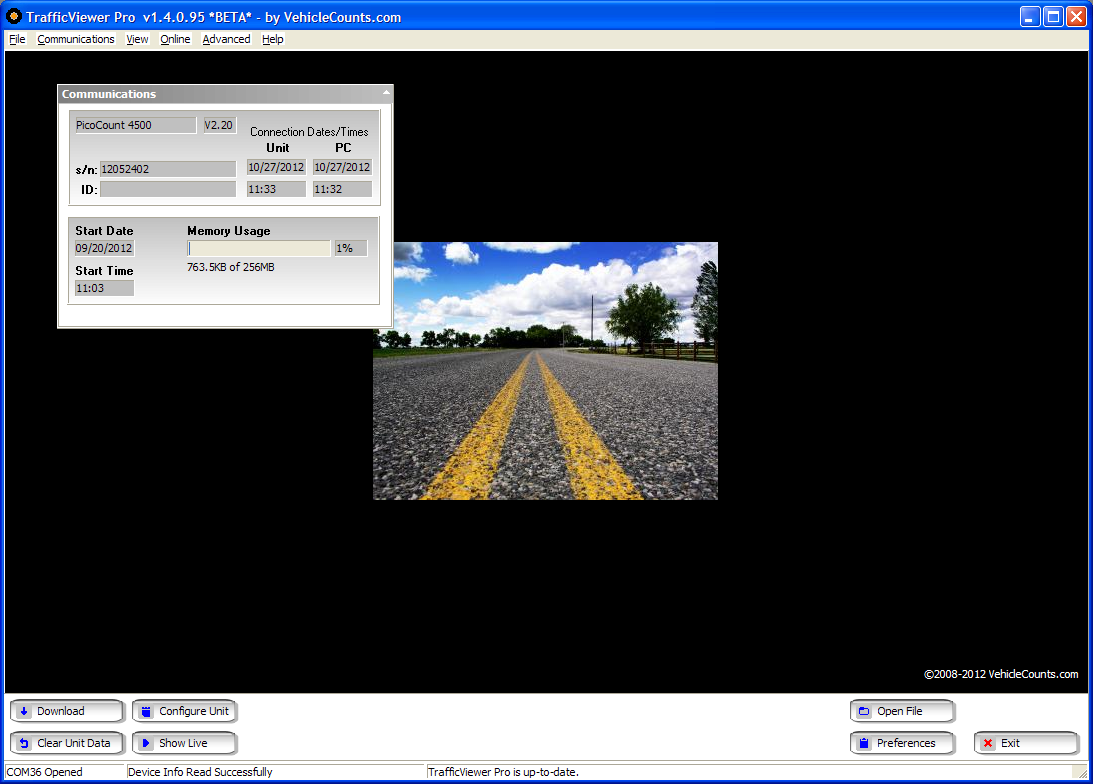Click the "PC" column header

click(x=343, y=148)
